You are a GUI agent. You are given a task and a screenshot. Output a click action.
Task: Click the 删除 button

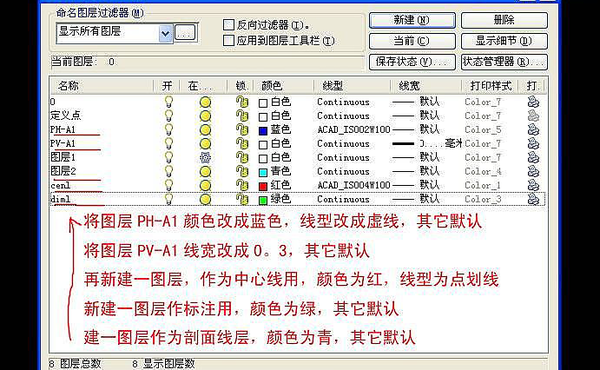[504, 20]
